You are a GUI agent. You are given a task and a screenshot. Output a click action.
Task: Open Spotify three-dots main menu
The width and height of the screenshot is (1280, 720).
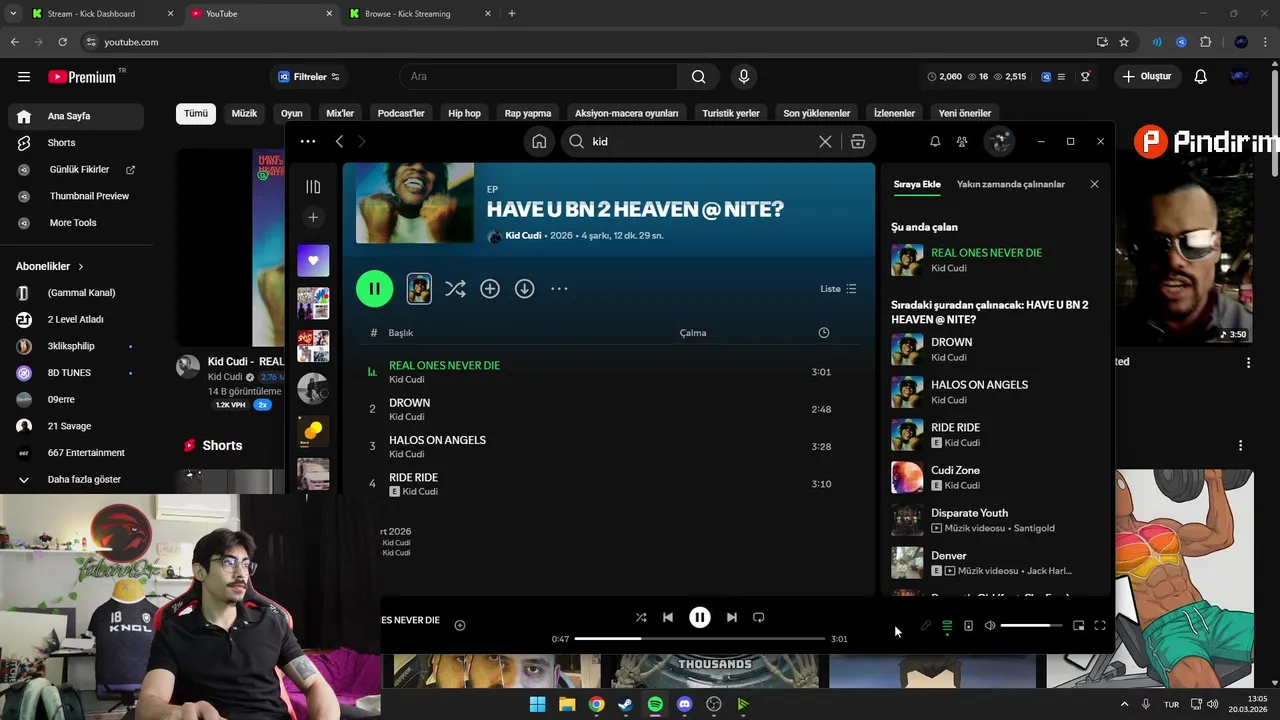(x=308, y=142)
